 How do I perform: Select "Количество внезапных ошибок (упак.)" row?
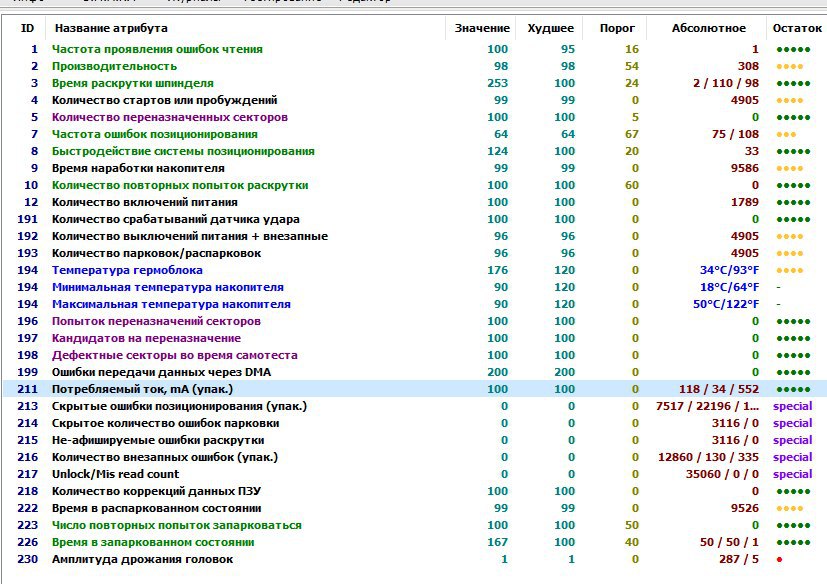tap(415, 457)
